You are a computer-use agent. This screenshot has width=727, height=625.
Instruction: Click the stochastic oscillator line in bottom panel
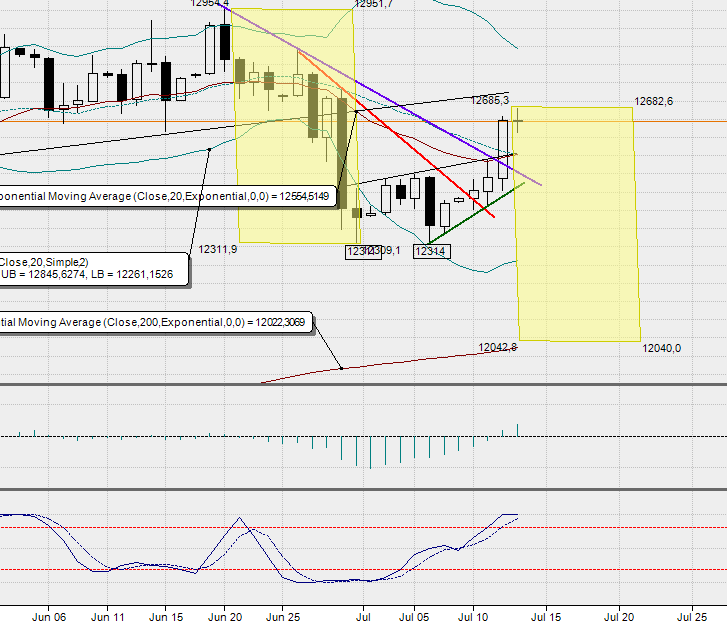(260, 547)
